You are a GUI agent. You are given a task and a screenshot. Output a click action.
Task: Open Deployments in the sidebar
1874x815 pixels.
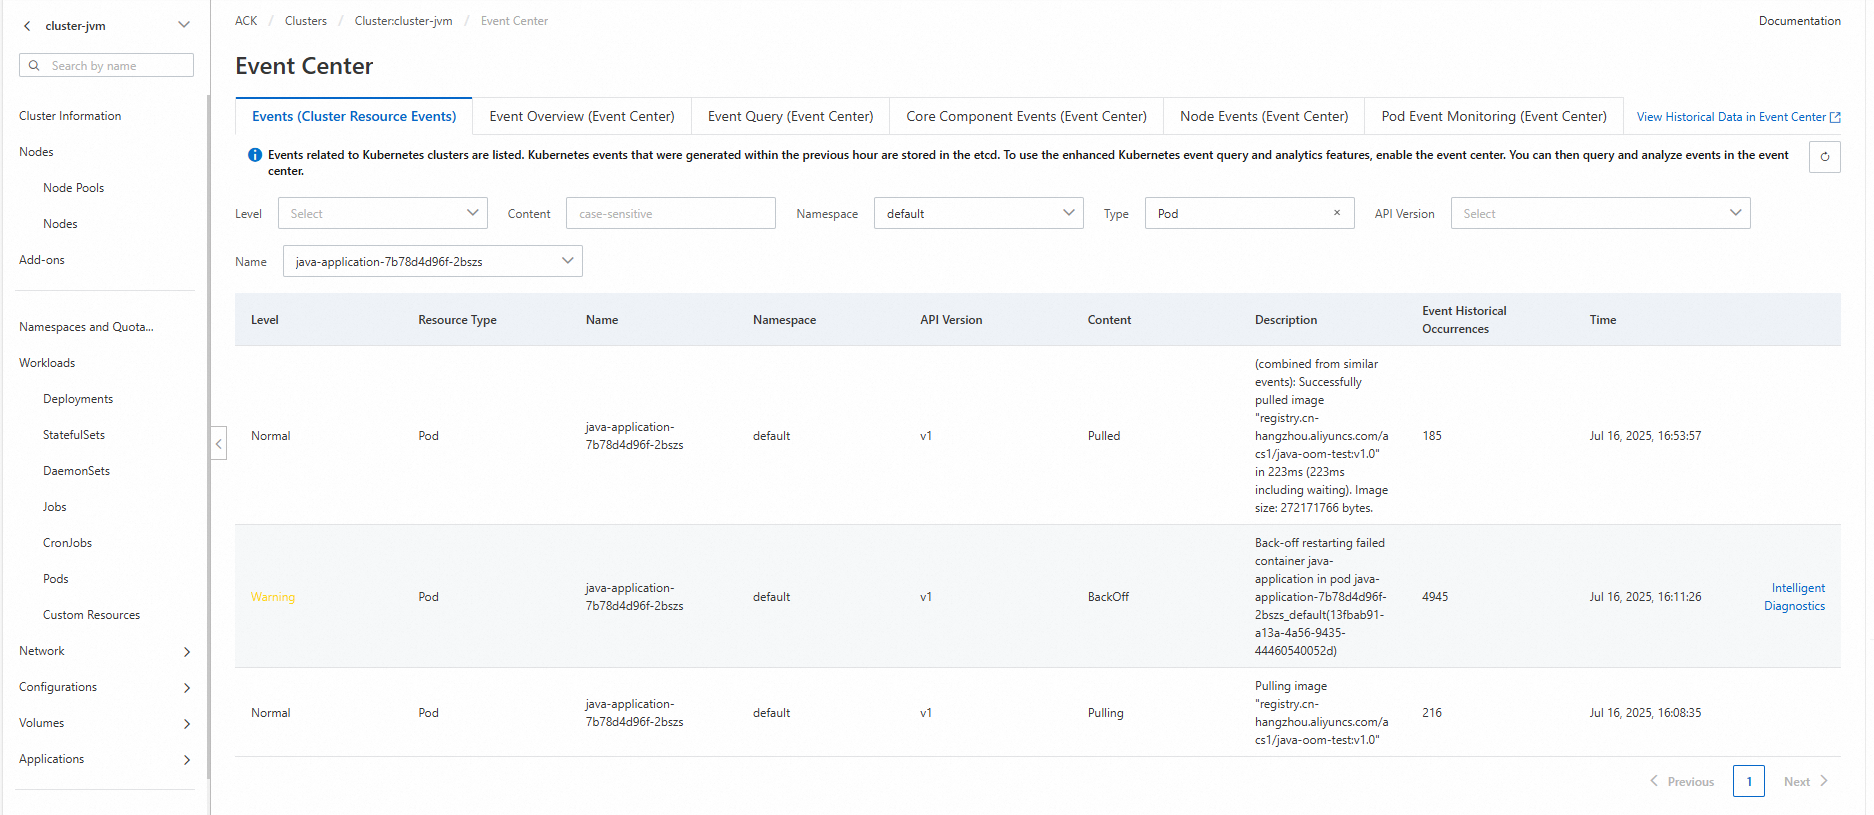pos(78,399)
